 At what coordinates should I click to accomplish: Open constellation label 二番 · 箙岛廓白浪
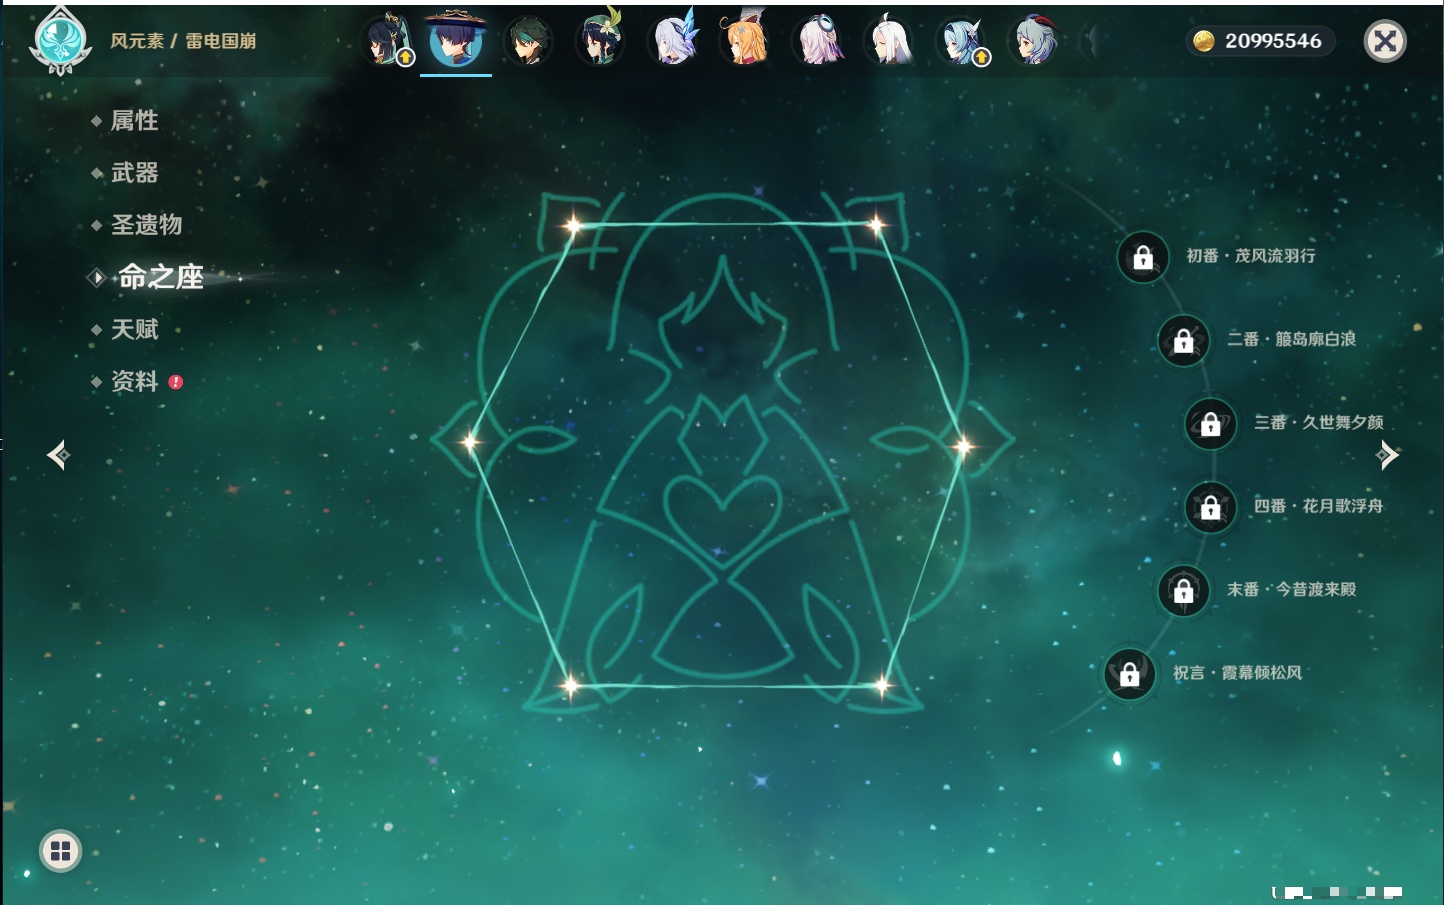(1292, 339)
